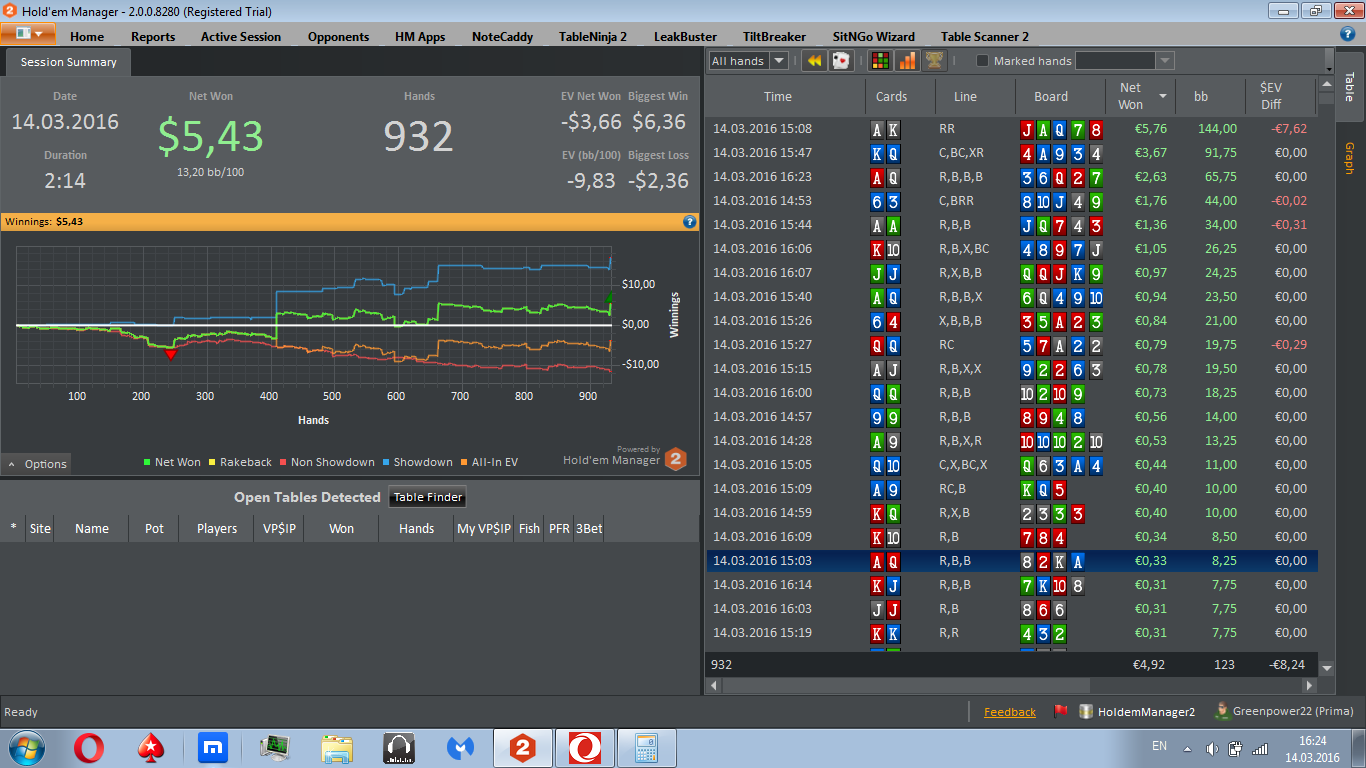The height and width of the screenshot is (768, 1366).
Task: Sort hands by bb column header
Action: click(1210, 97)
